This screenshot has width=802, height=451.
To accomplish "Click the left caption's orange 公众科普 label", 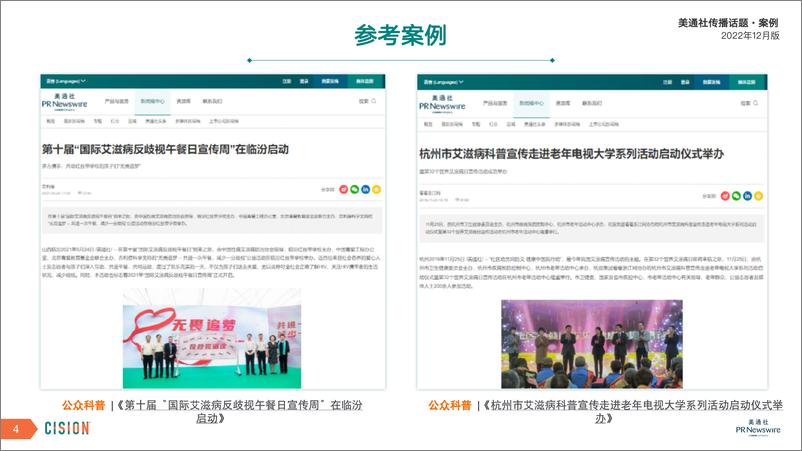I will 83,405.
